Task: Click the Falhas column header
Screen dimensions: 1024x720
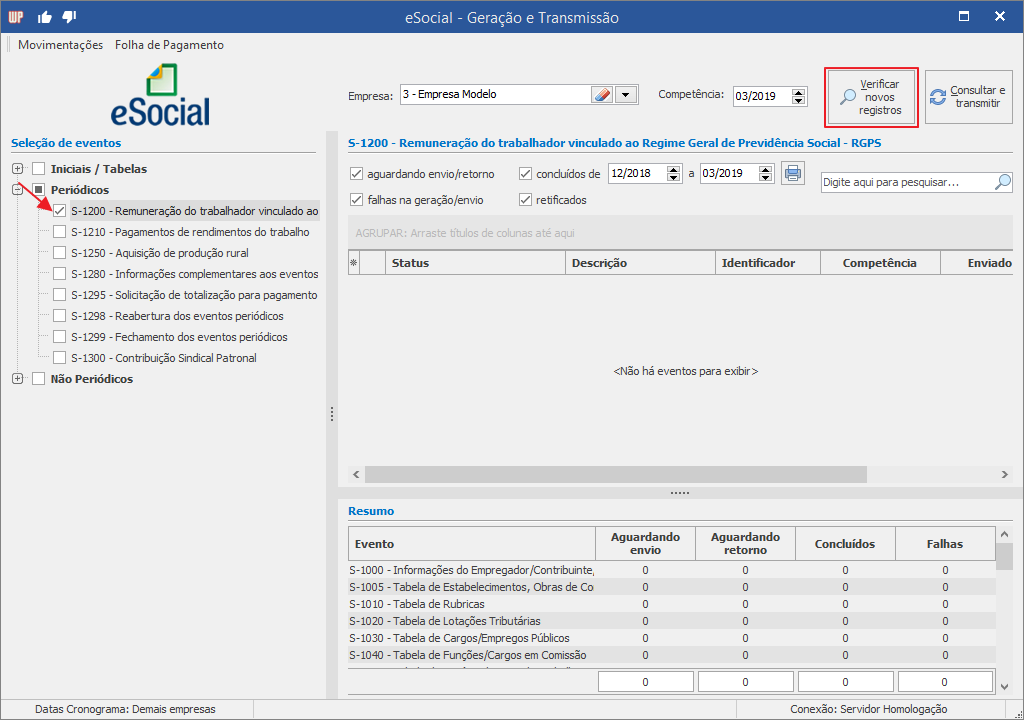Action: tap(945, 544)
